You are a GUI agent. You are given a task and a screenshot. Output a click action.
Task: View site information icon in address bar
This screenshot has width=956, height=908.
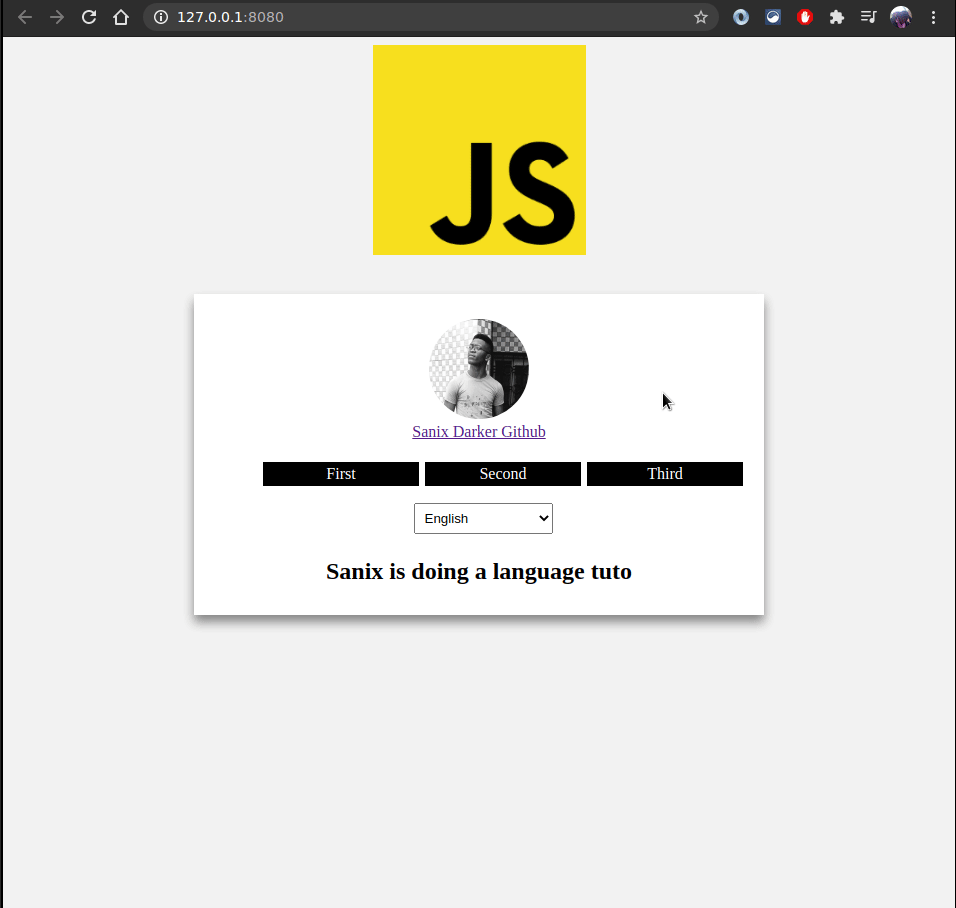161,17
